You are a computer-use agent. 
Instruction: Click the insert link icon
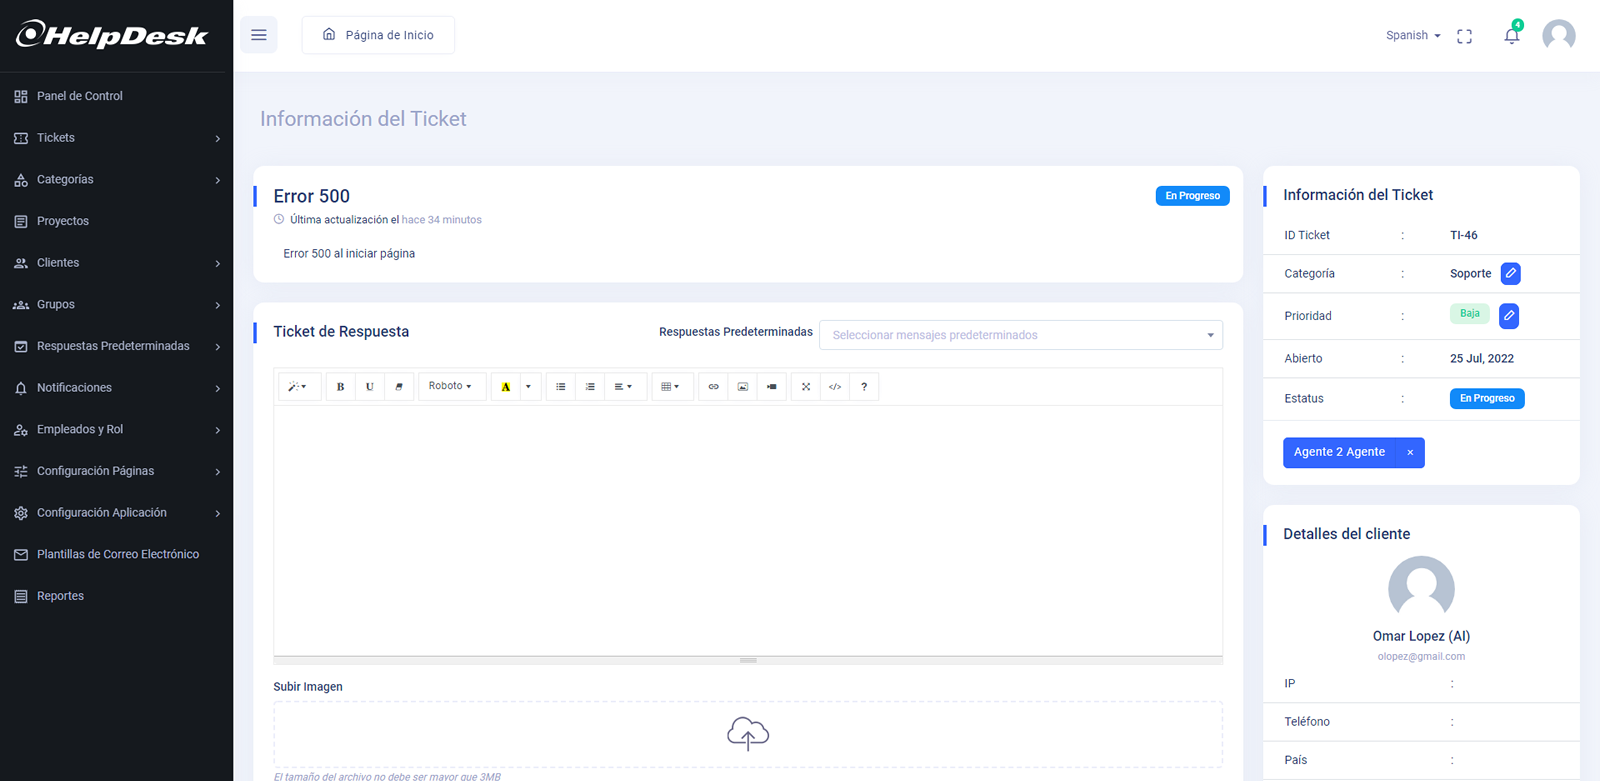pyautogui.click(x=713, y=387)
